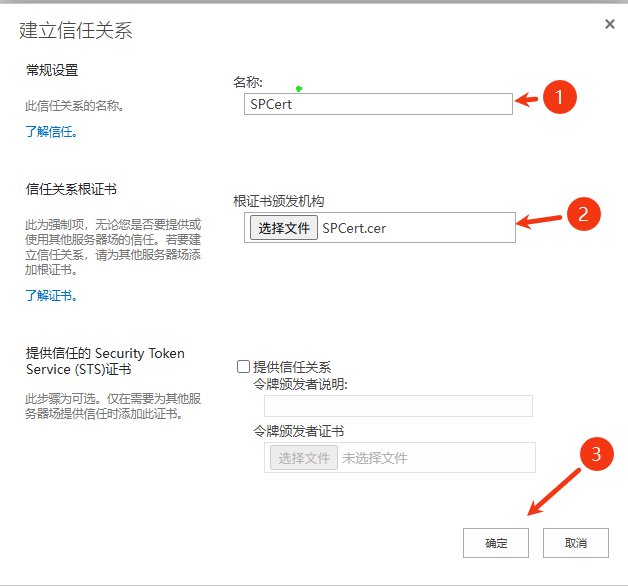Click the 名称 input field containing SPCert
Viewport: 628px width, 586px height.
coord(378,104)
